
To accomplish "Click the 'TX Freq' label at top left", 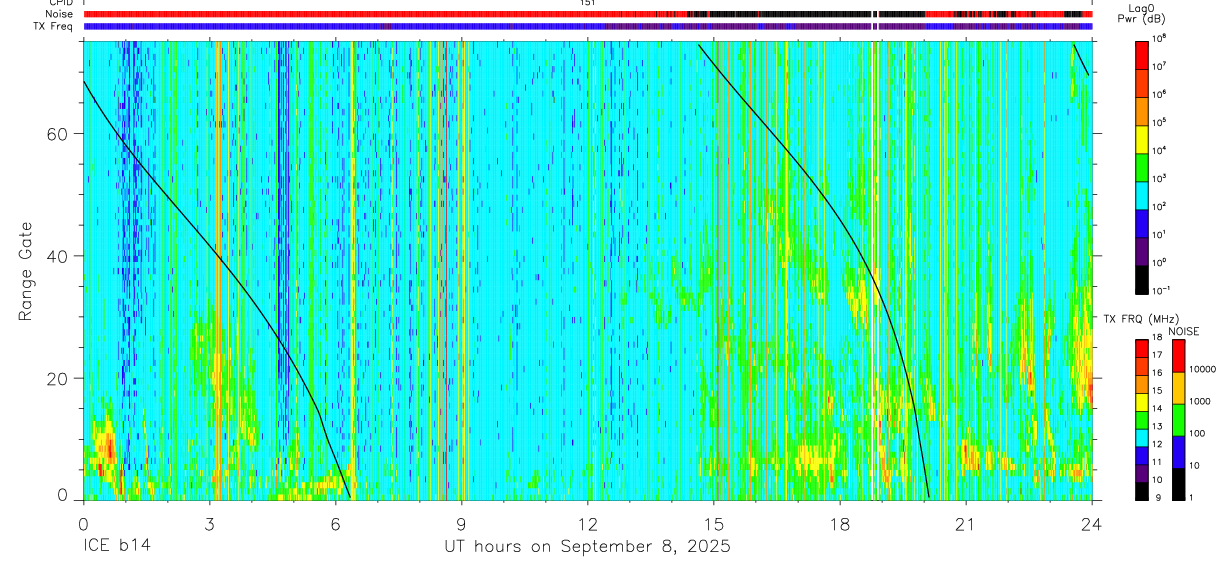I will tap(54, 26).
